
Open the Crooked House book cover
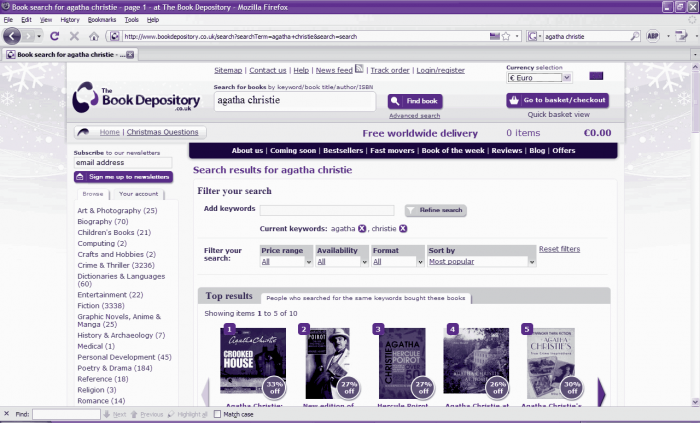(253, 361)
